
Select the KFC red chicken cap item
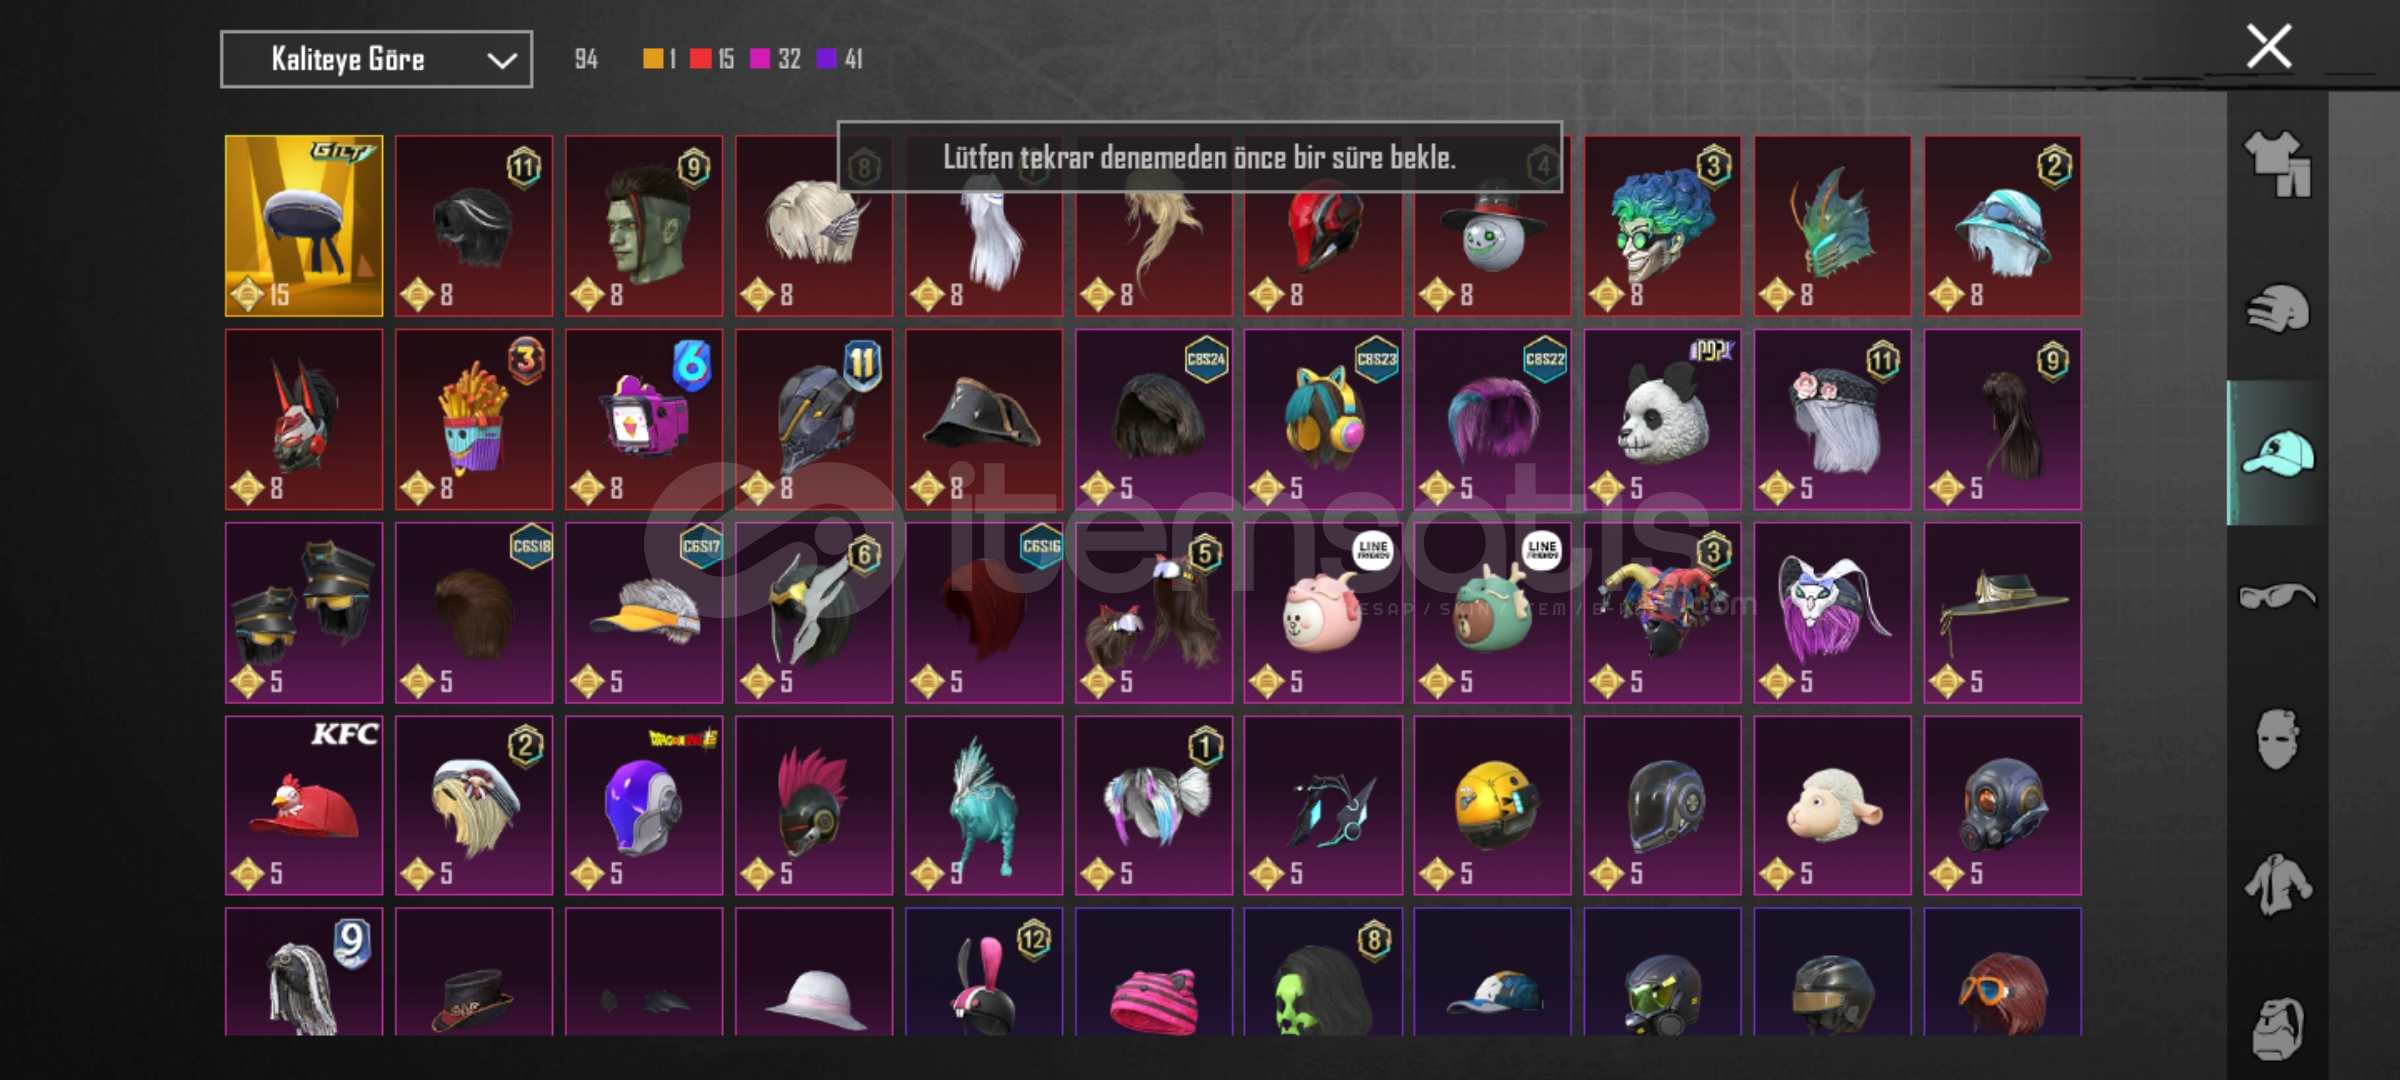(304, 805)
